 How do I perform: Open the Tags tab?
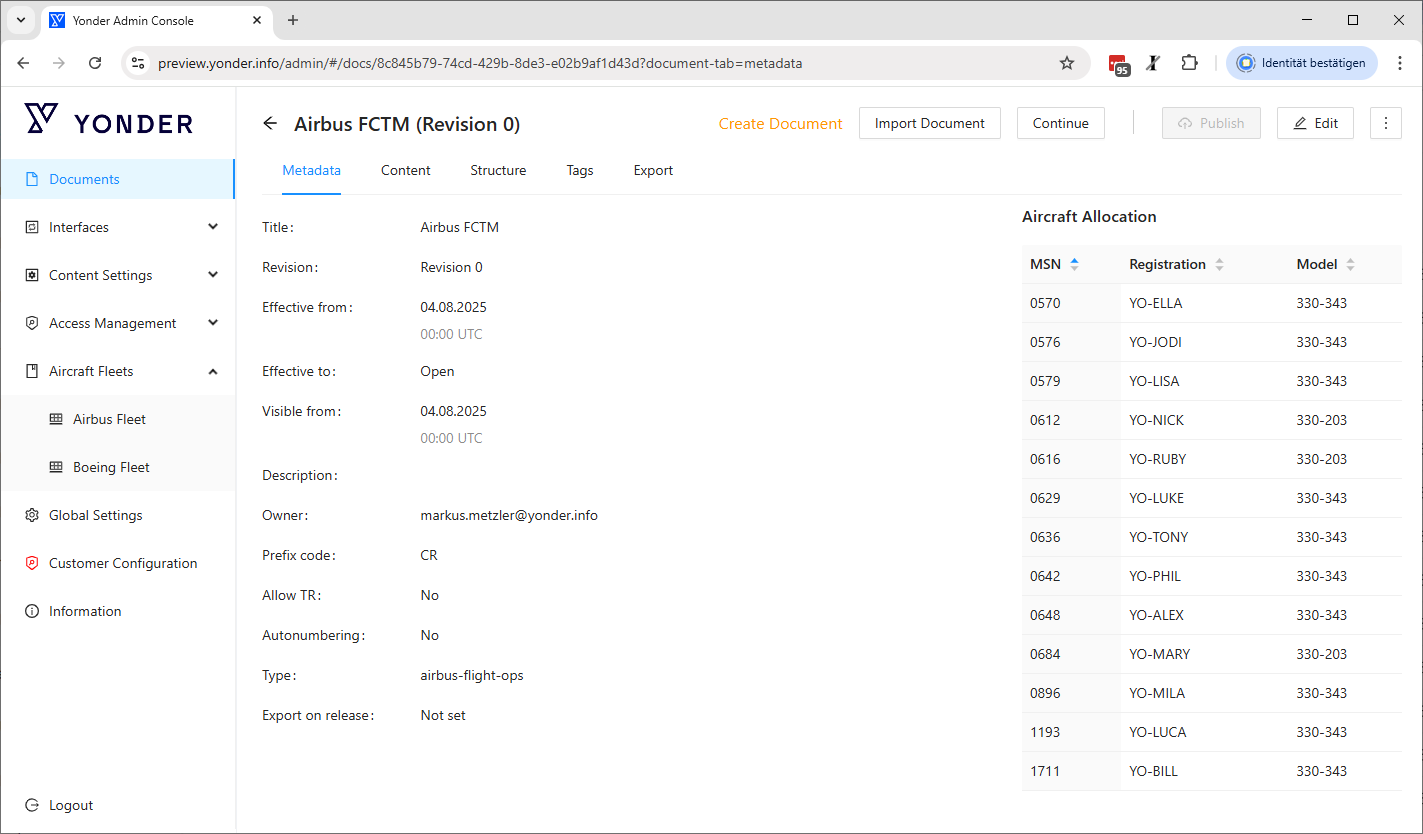(580, 171)
